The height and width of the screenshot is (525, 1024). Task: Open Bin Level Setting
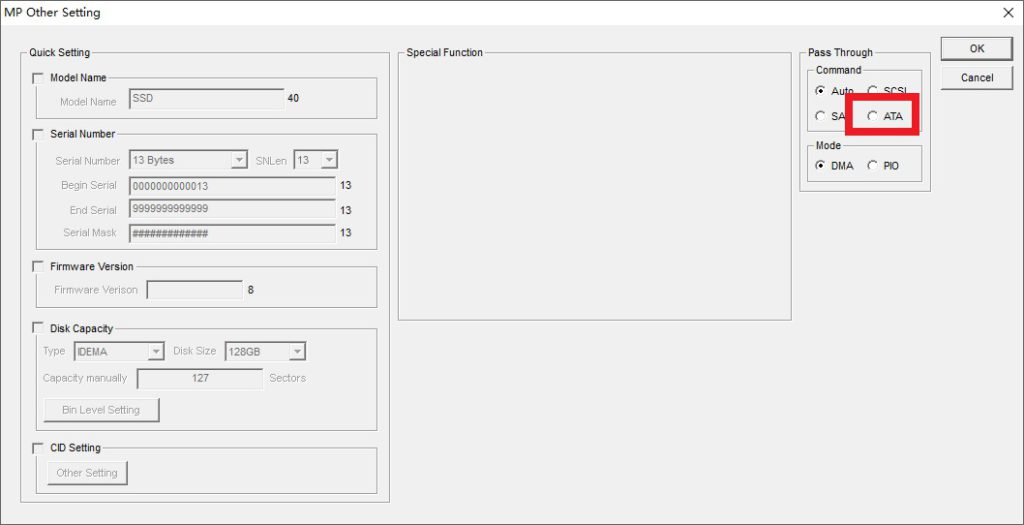101,410
